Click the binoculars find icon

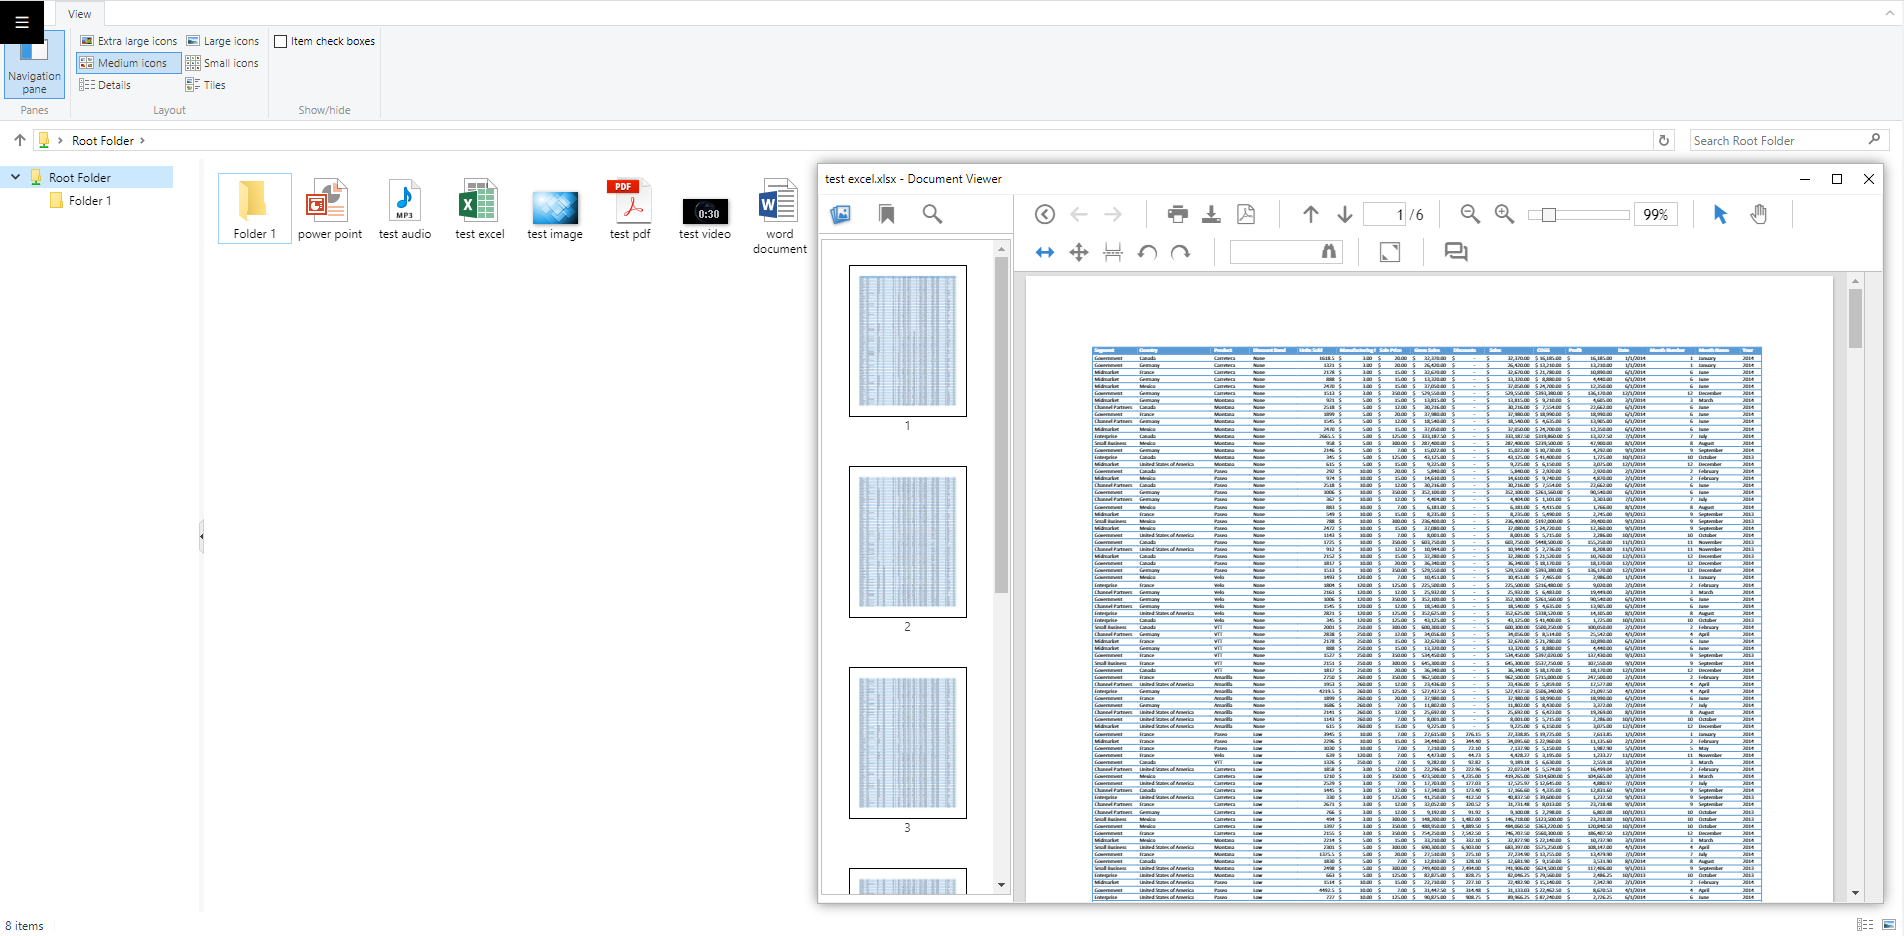(x=1329, y=252)
